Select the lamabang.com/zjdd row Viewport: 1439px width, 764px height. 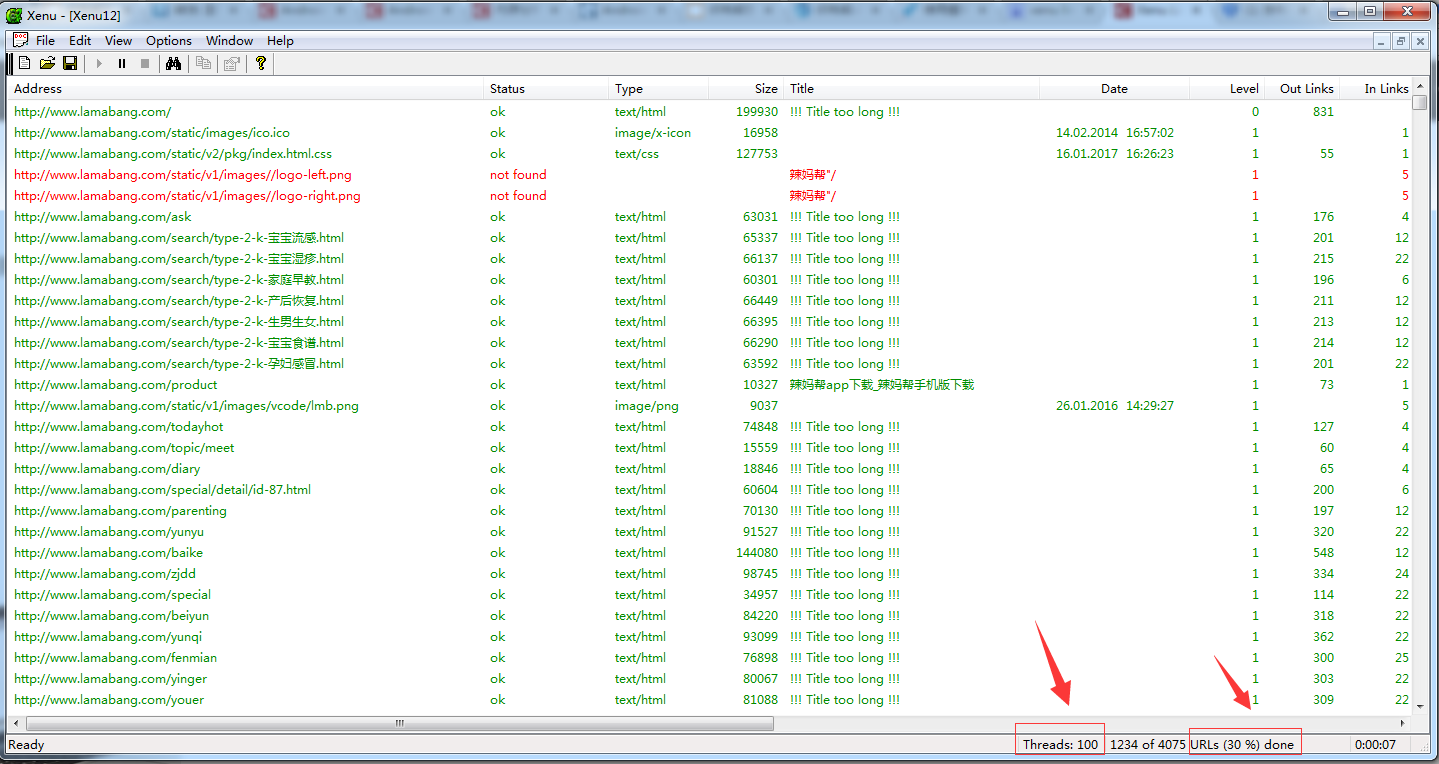(710, 574)
